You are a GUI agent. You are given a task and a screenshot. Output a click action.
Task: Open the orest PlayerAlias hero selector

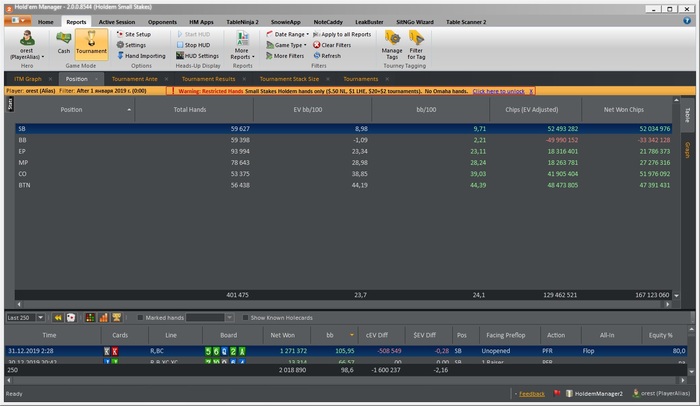click(27, 45)
